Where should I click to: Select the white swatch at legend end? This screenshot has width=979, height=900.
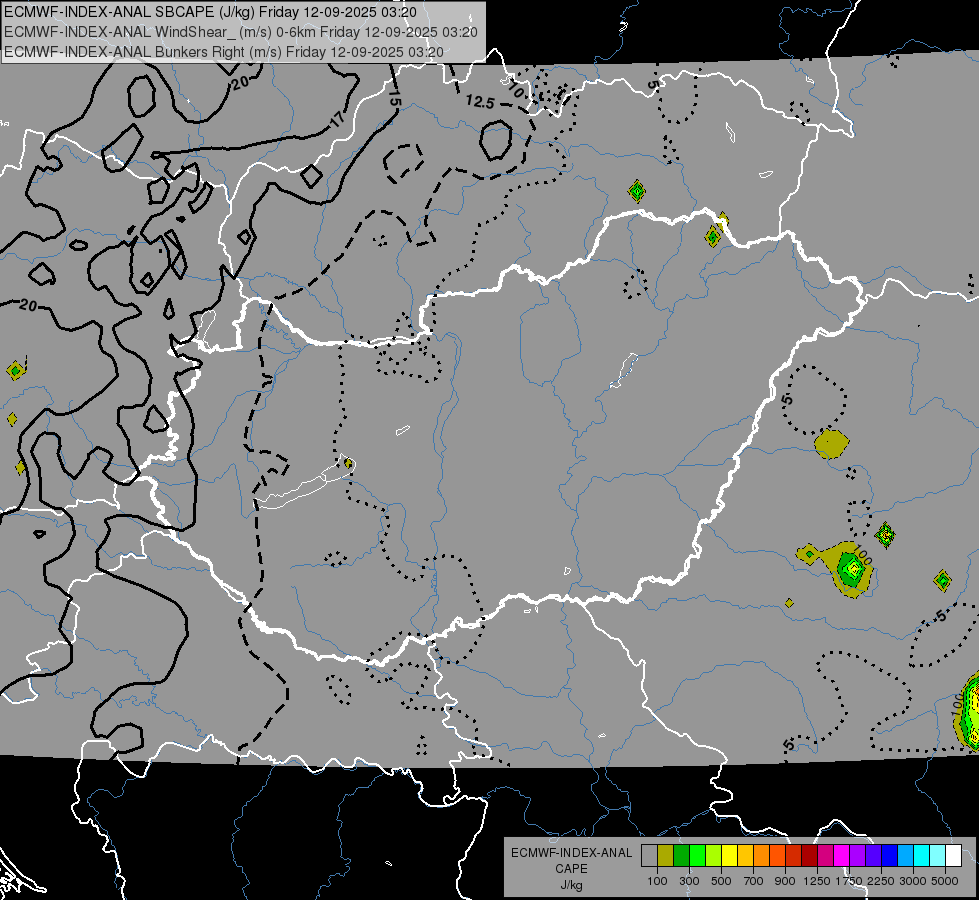click(954, 855)
